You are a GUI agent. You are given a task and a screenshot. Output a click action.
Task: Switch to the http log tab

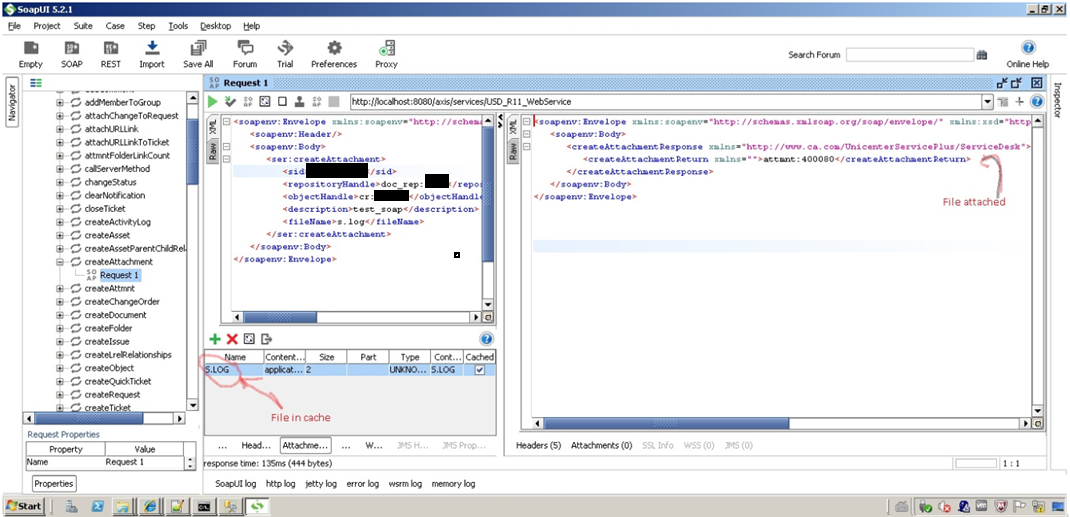coord(281,484)
